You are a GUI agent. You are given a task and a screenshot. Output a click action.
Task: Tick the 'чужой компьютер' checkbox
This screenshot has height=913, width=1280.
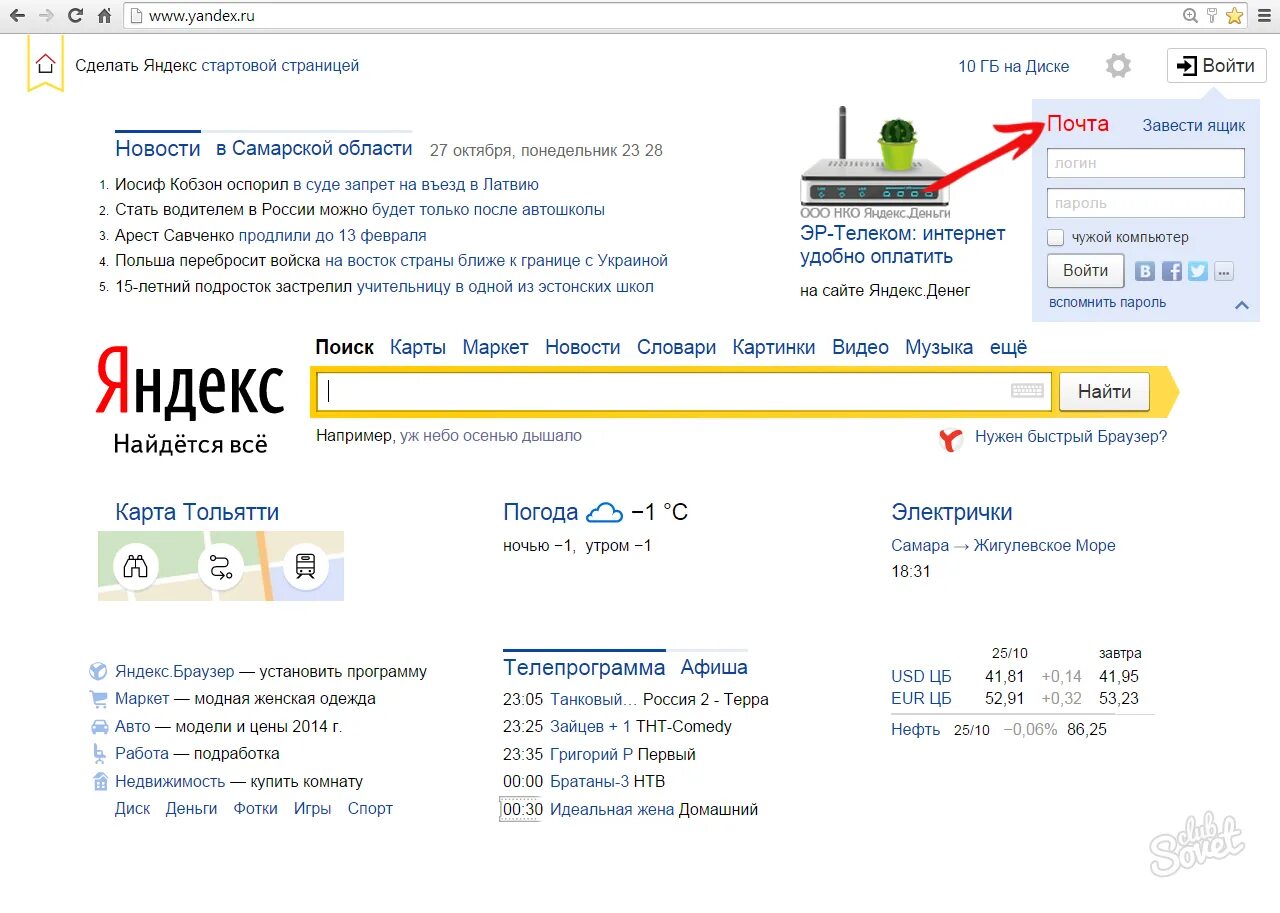(1055, 238)
